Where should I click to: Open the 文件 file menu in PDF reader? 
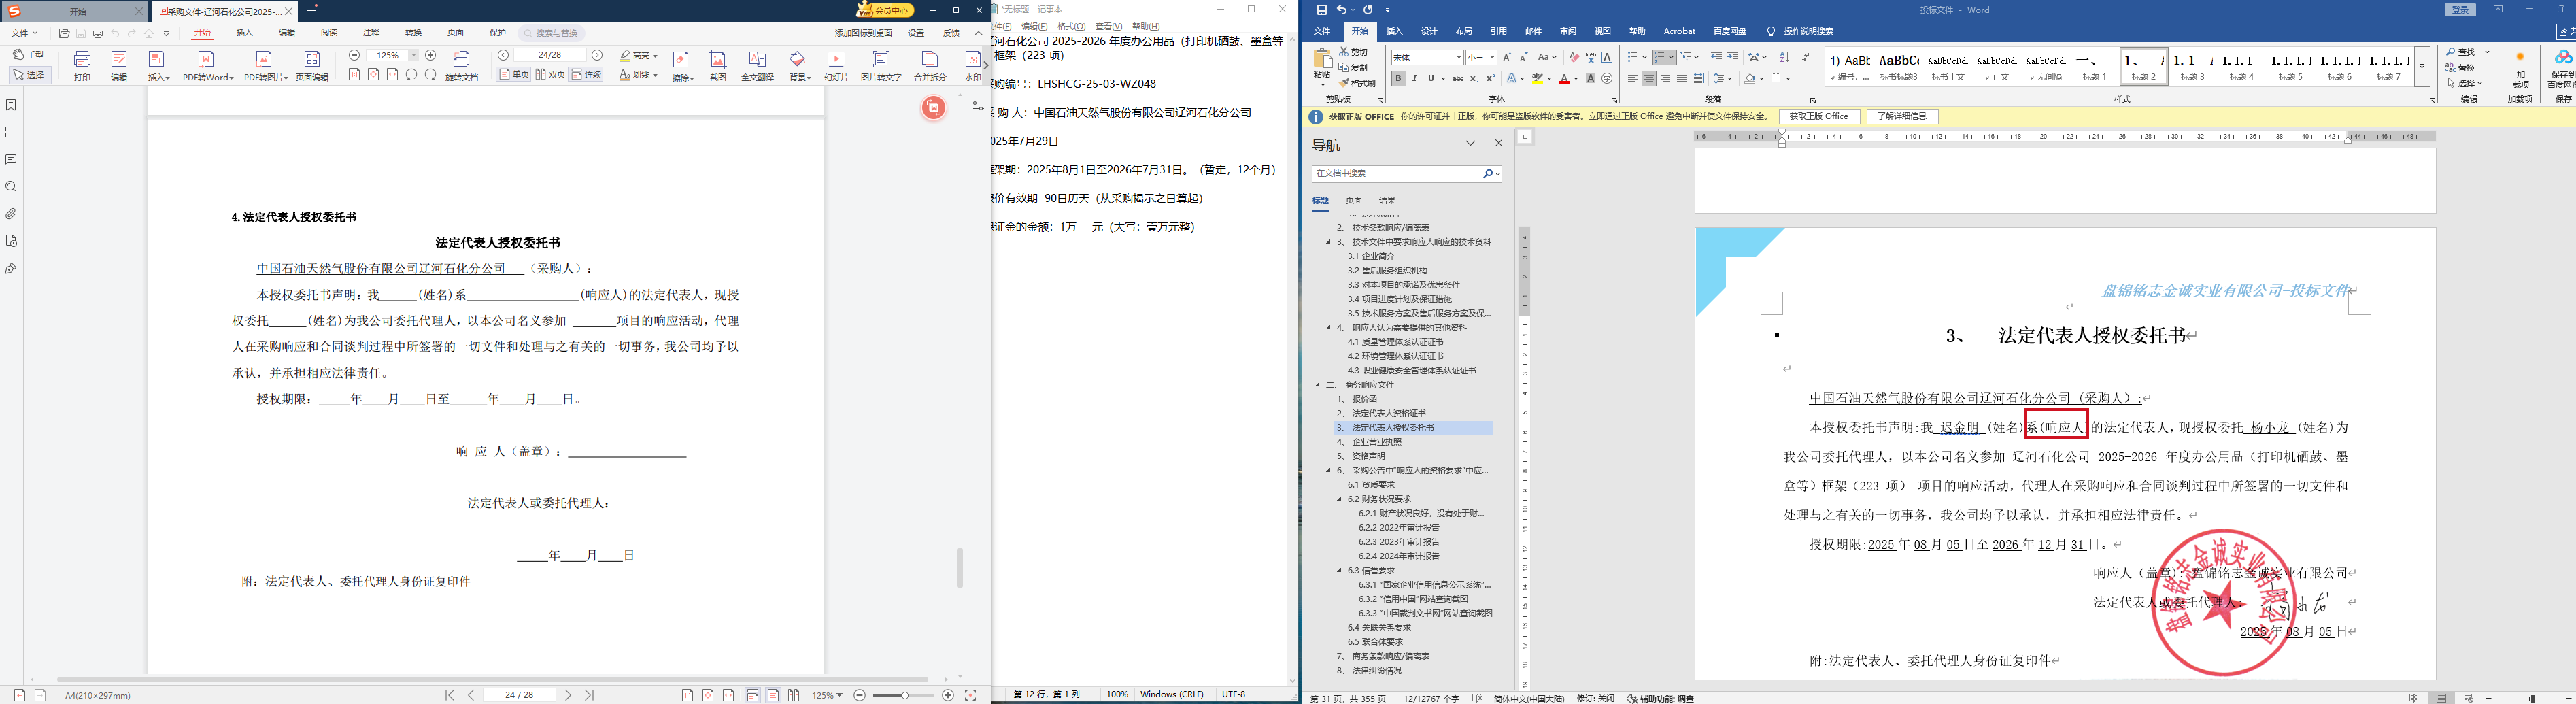click(x=23, y=34)
